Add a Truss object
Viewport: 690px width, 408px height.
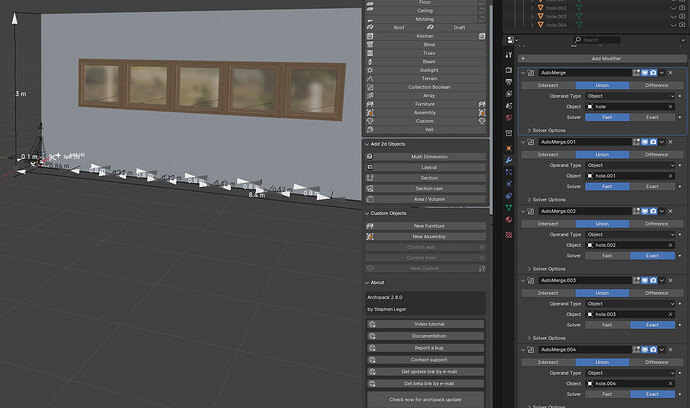[425, 53]
